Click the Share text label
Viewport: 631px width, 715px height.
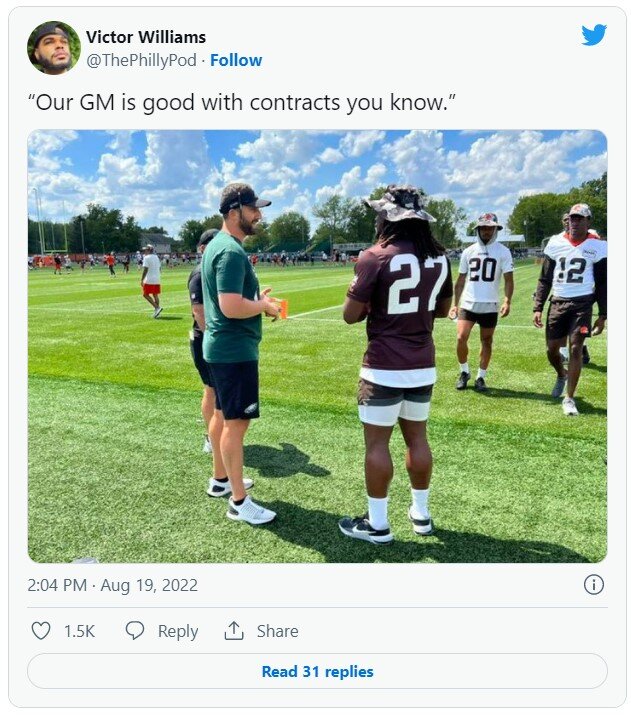pyautogui.click(x=277, y=631)
